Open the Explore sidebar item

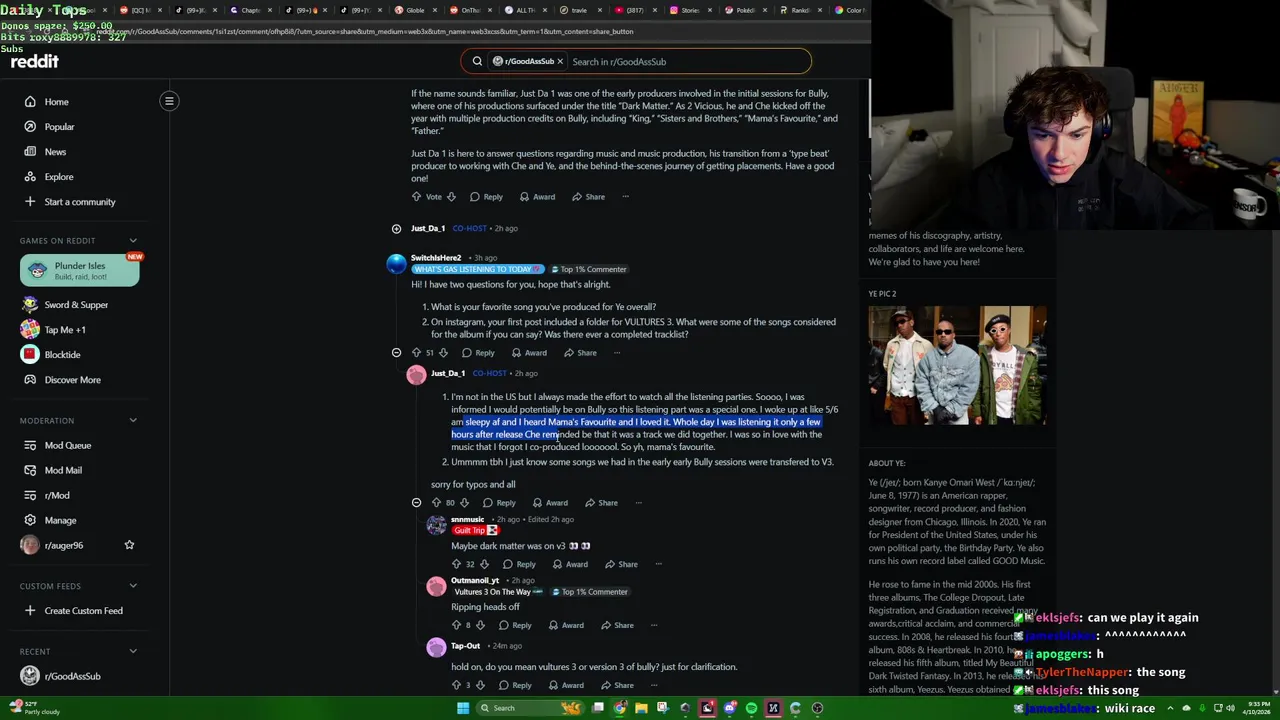(58, 177)
